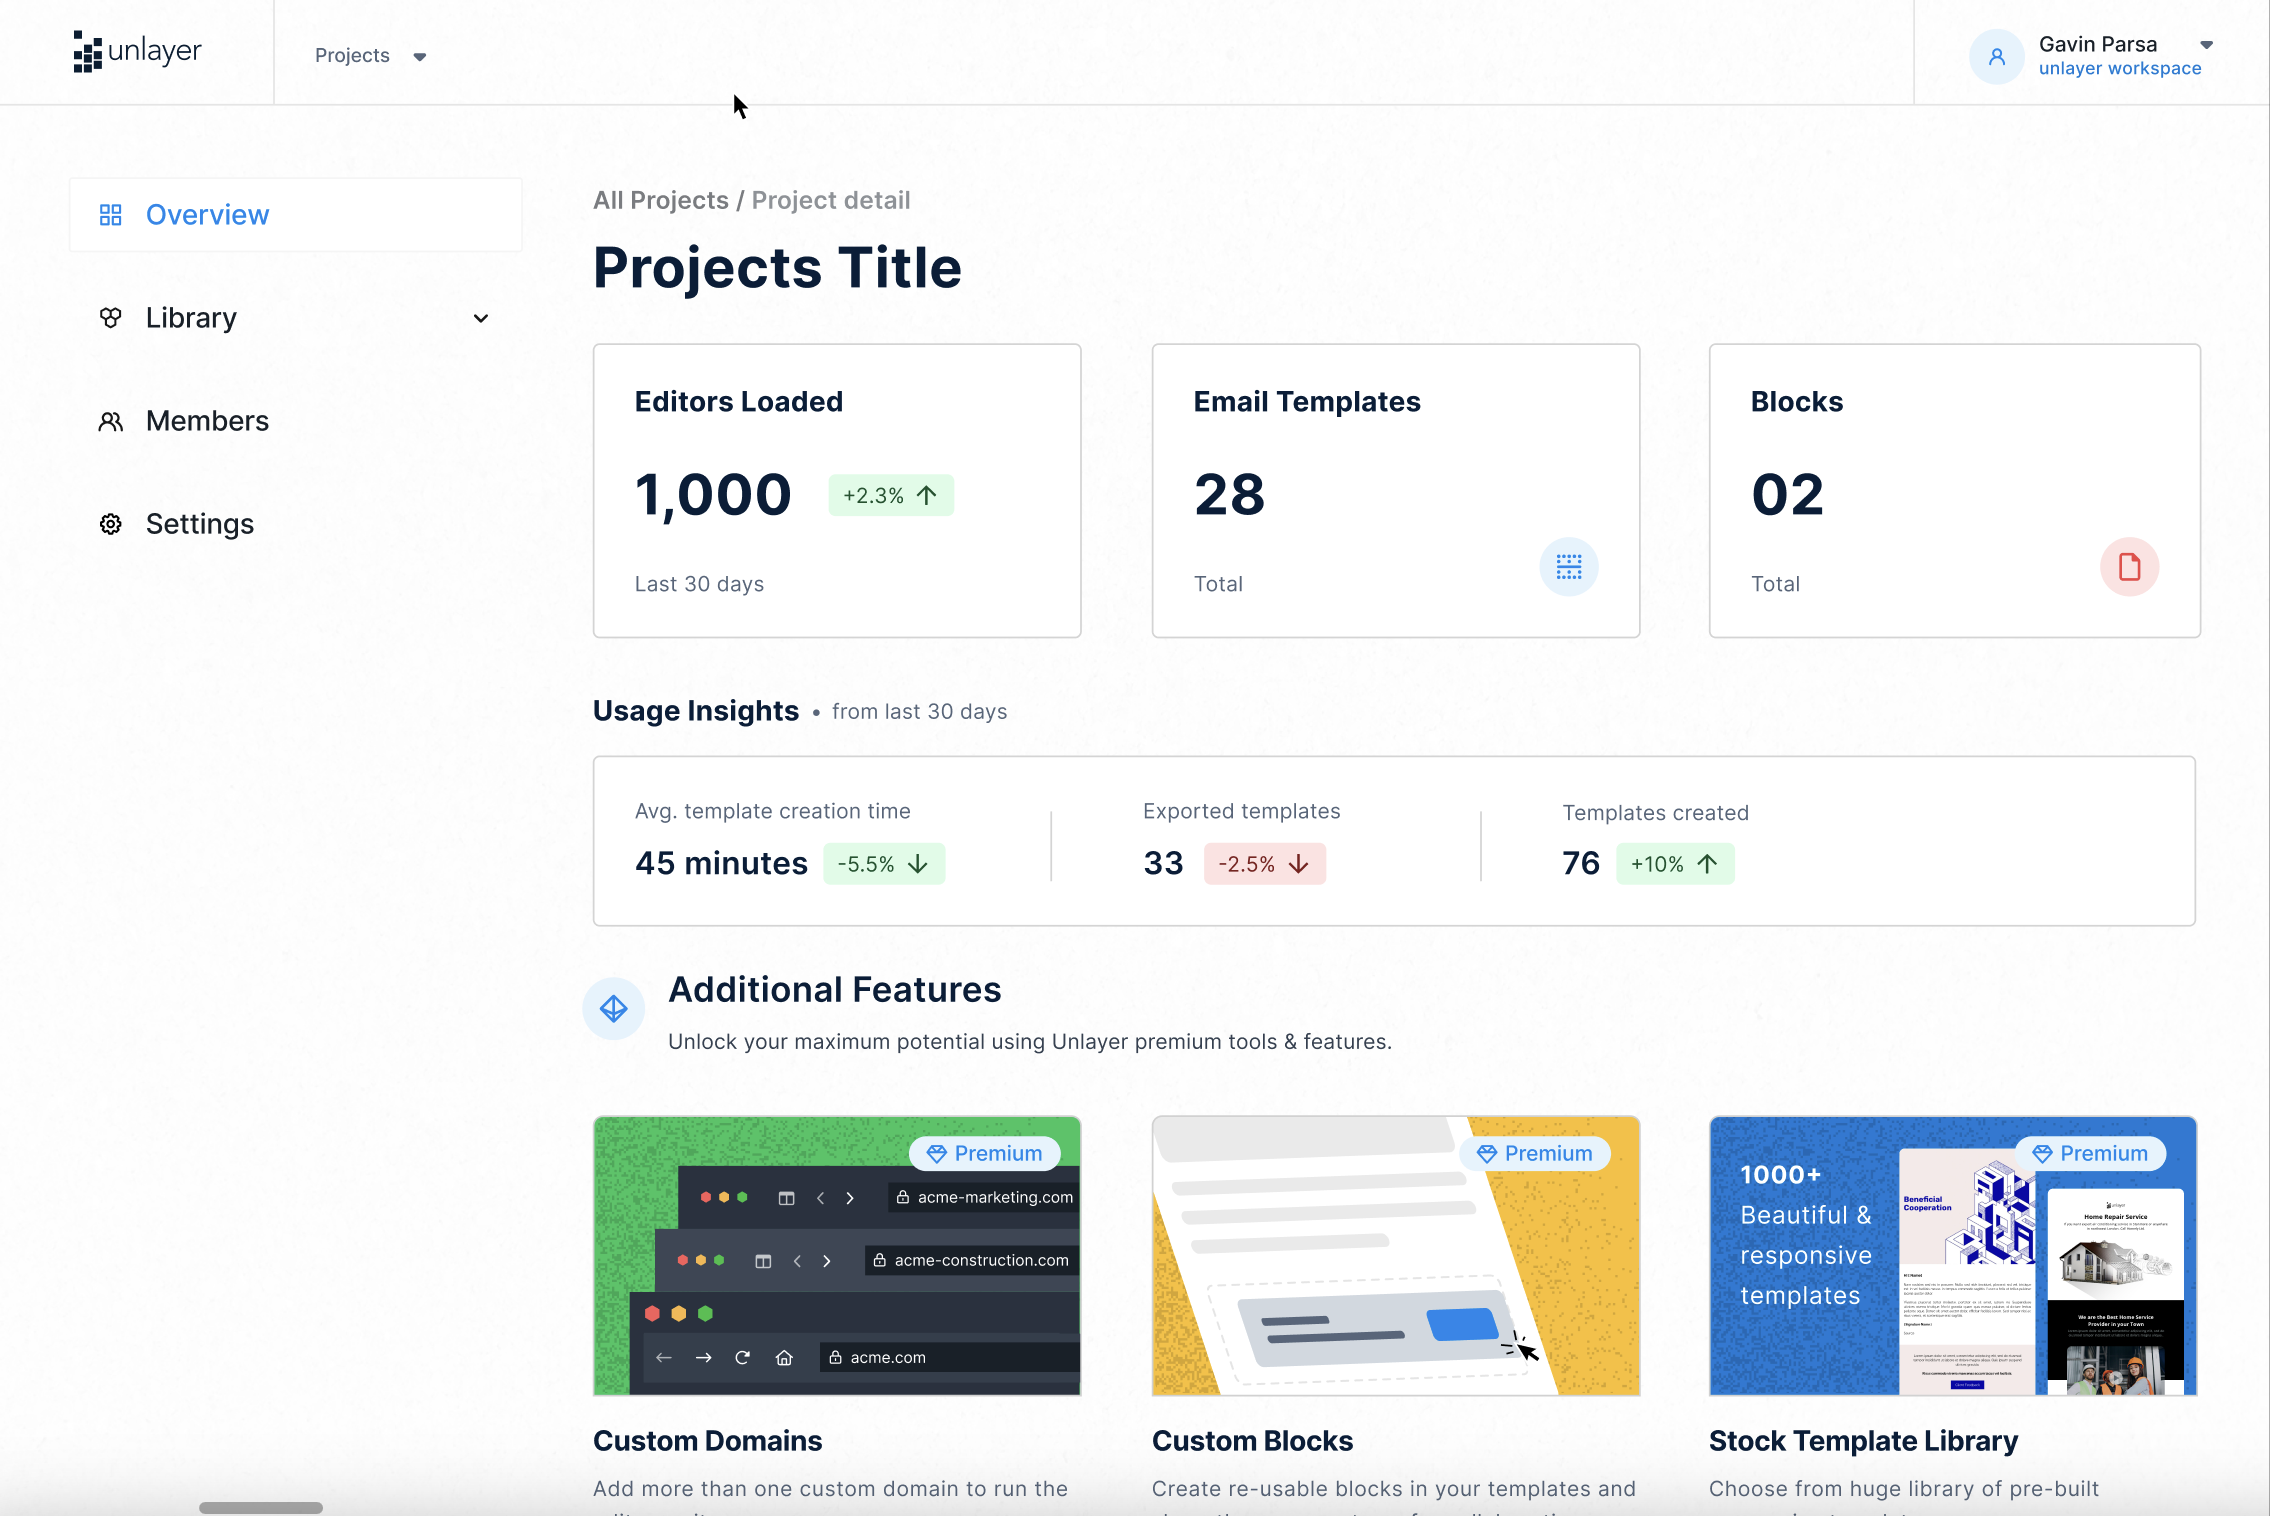Click the Blocks red document icon
The width and height of the screenshot is (2270, 1516).
pyautogui.click(x=2129, y=567)
